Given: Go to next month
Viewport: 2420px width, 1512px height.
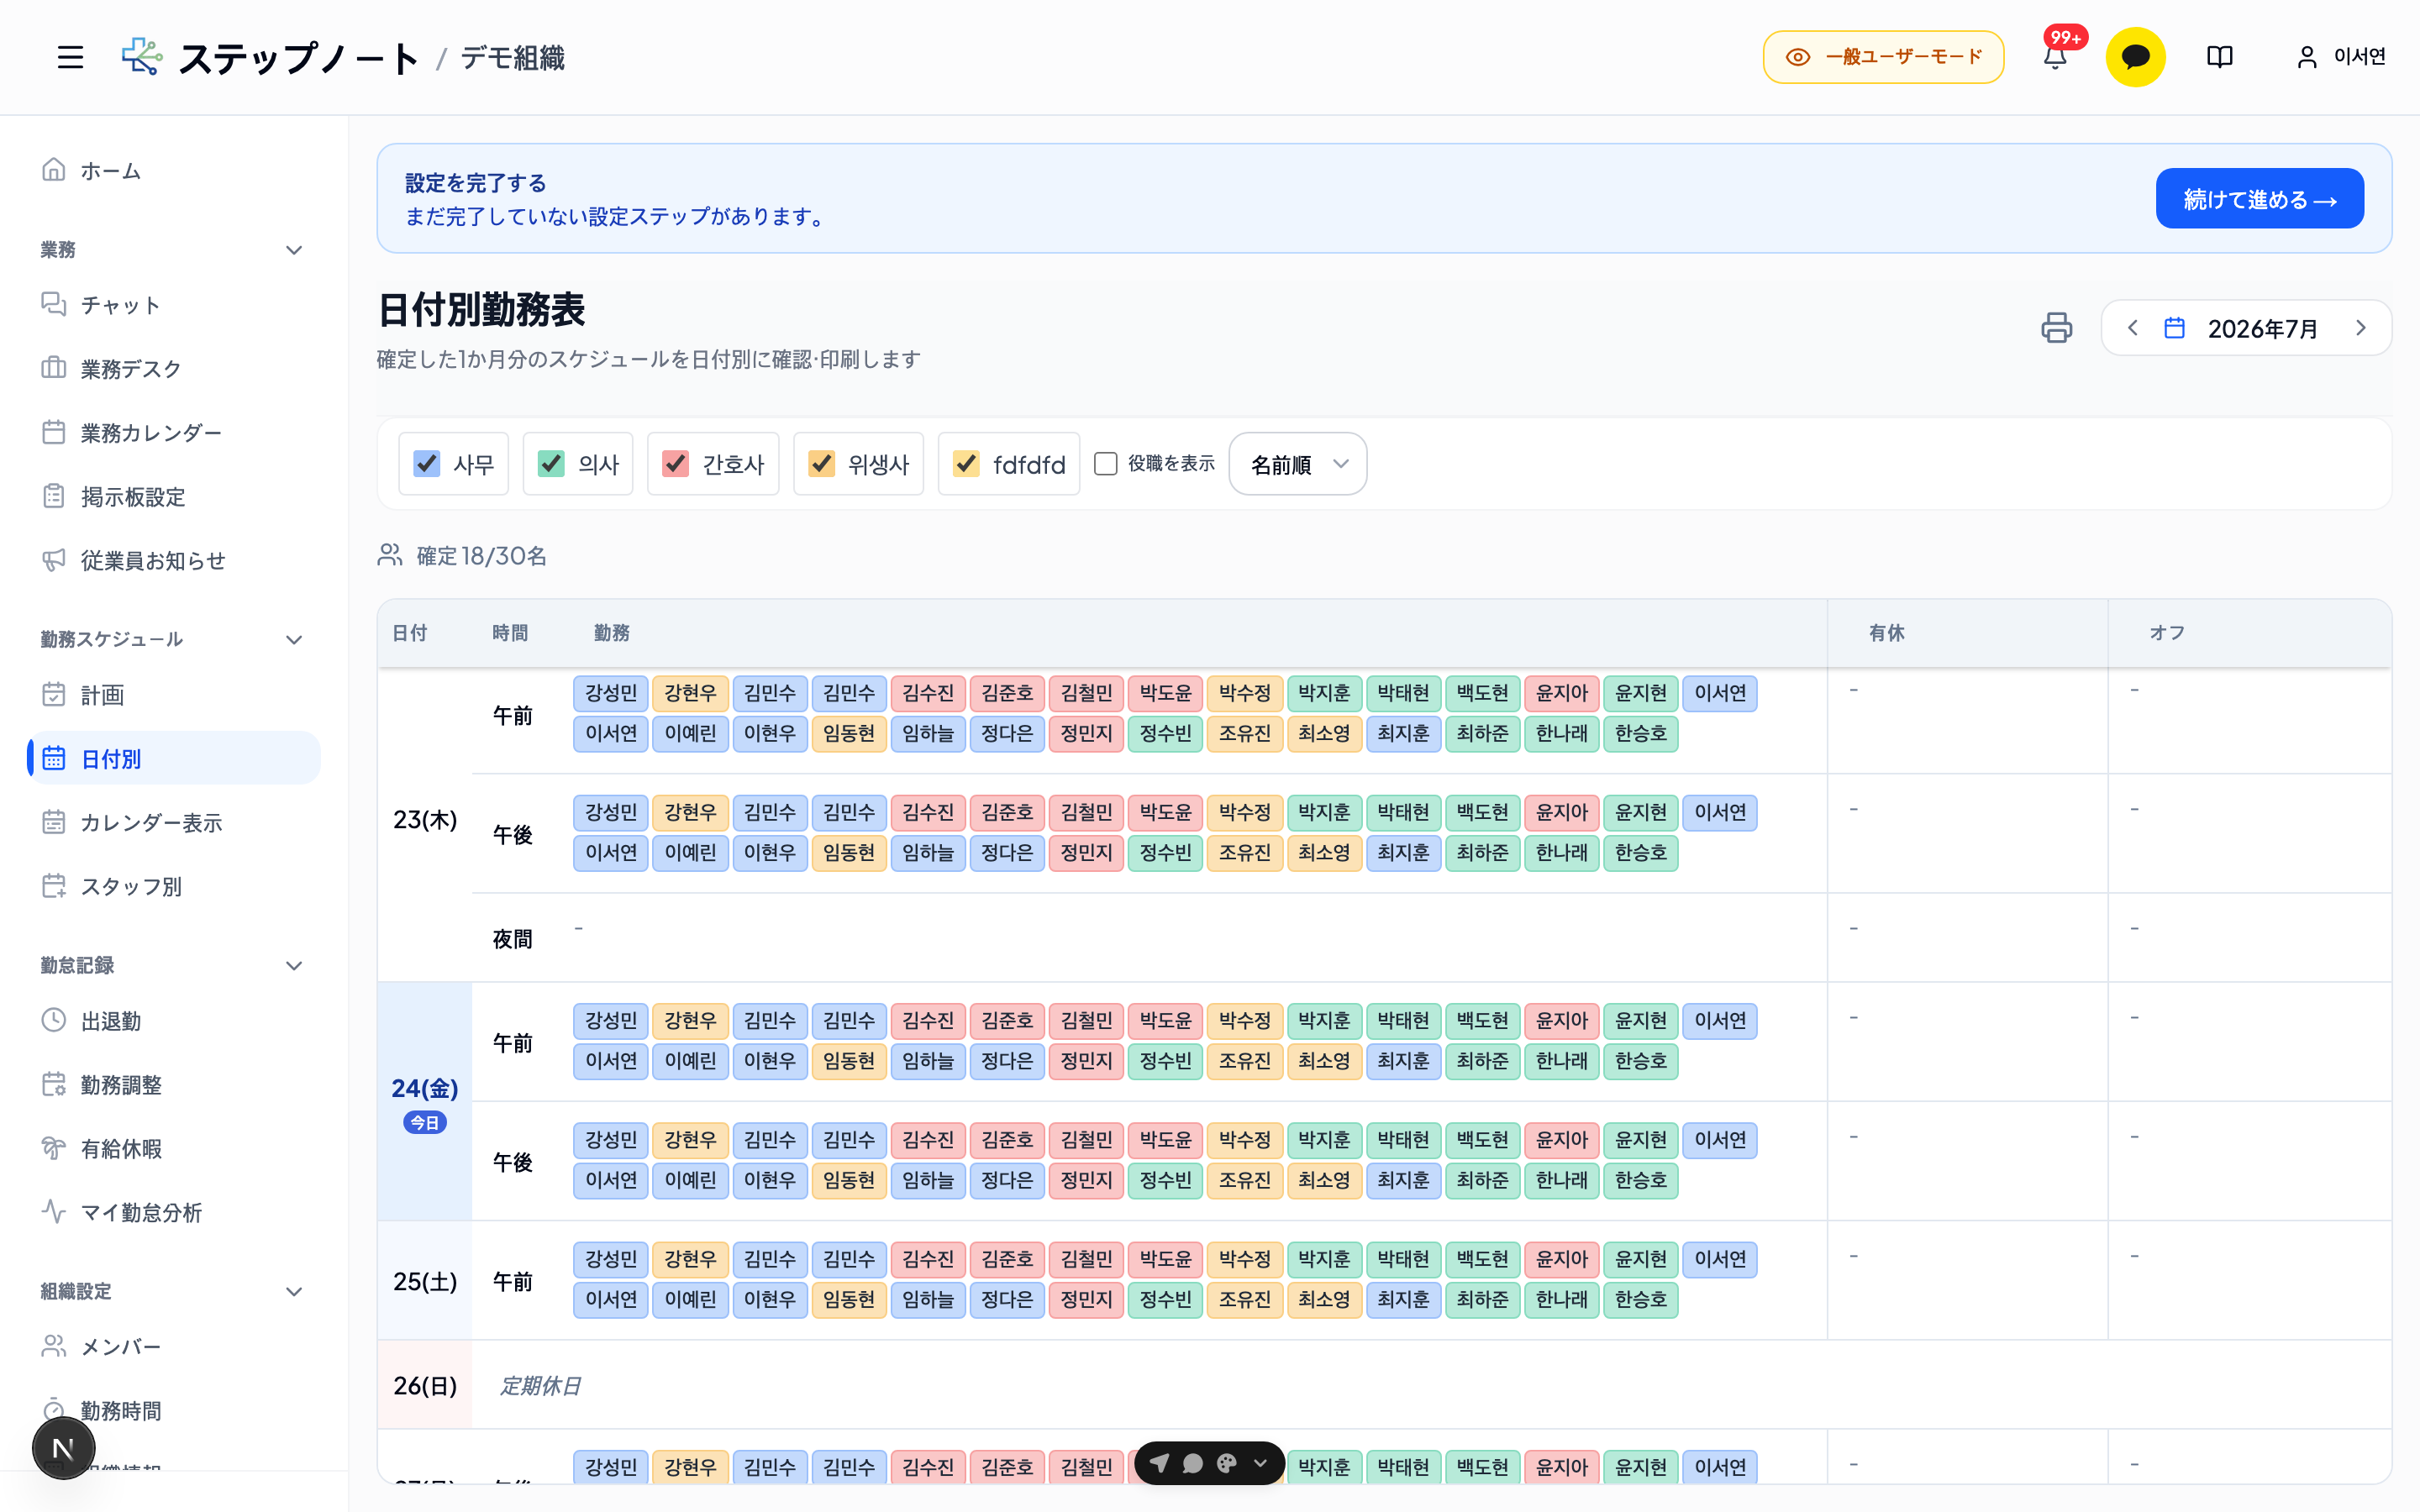Looking at the screenshot, I should click(2361, 328).
